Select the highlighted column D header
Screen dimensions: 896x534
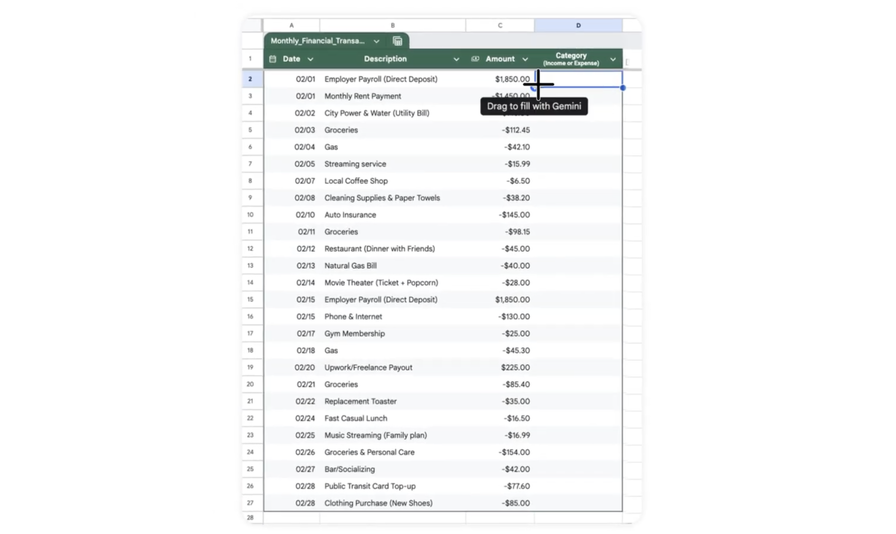point(578,25)
